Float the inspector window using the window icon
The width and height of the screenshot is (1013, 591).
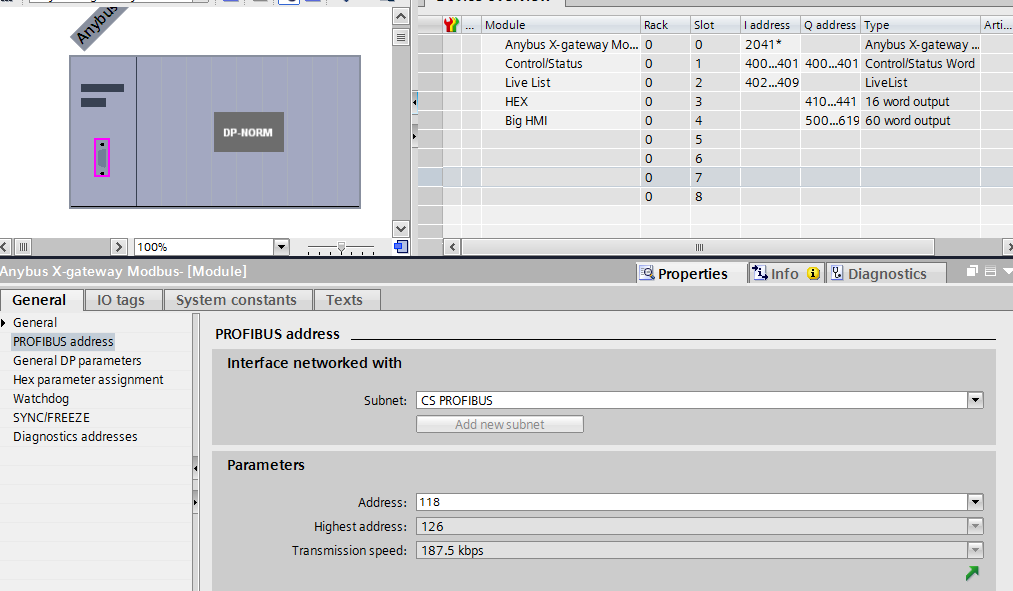[x=972, y=271]
